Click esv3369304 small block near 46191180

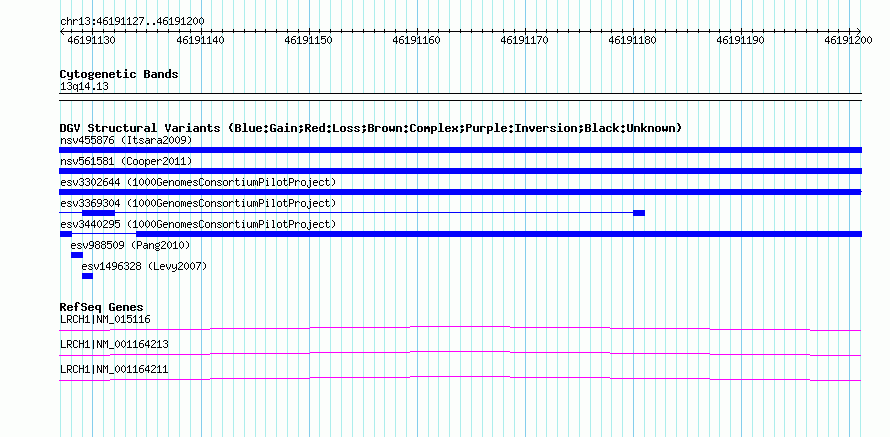(x=639, y=213)
